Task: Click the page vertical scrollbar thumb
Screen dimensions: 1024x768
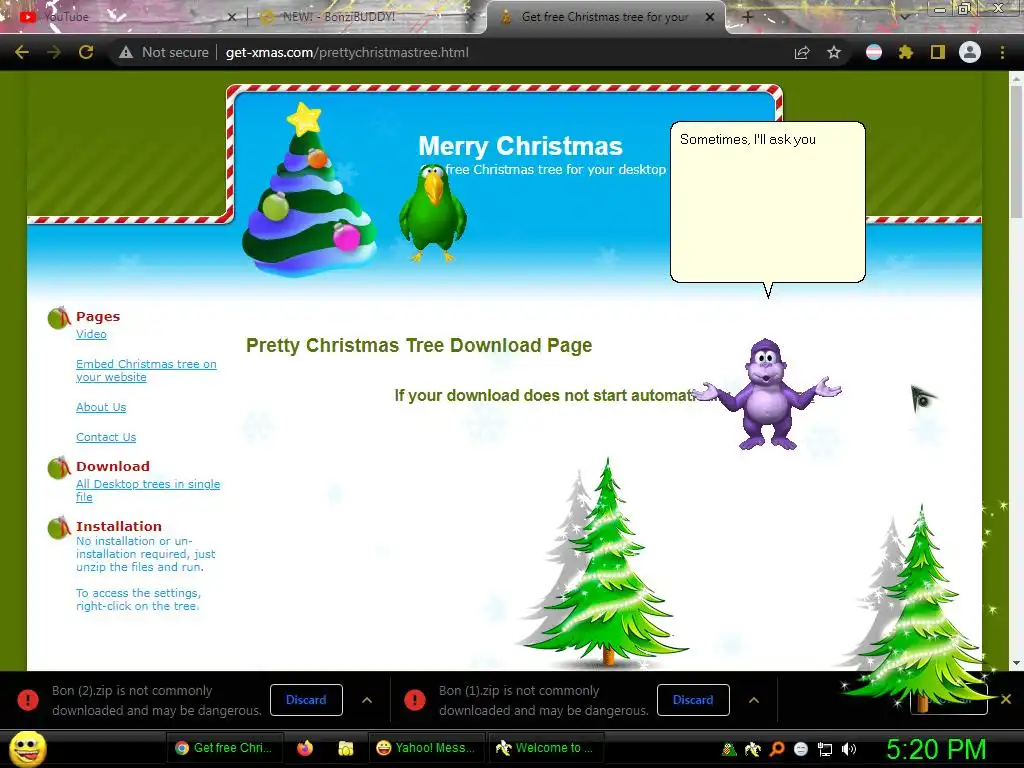Action: (x=1016, y=150)
